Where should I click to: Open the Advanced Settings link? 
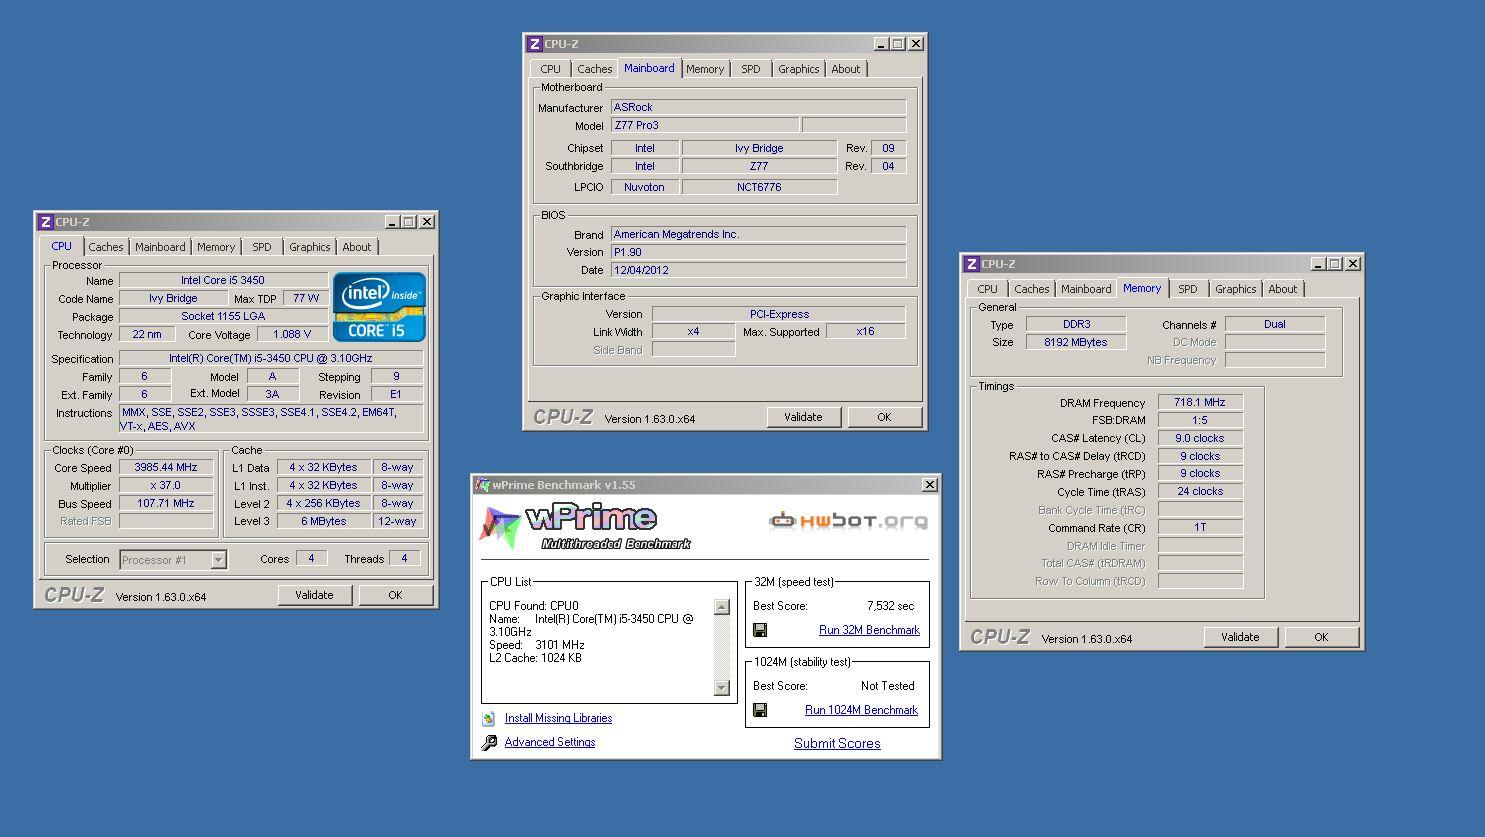coord(550,742)
